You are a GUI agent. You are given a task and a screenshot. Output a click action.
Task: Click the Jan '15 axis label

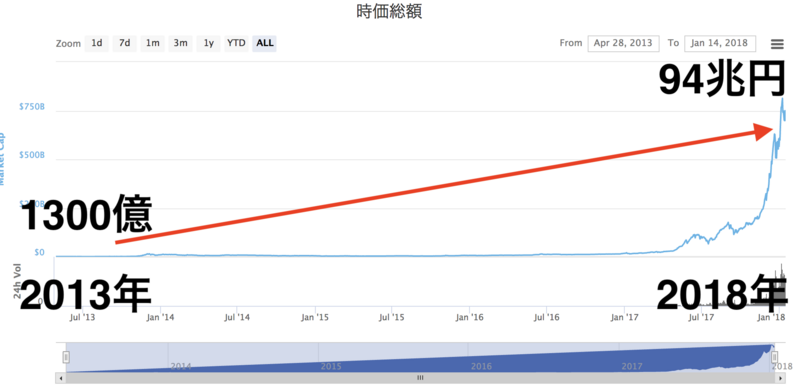315,317
